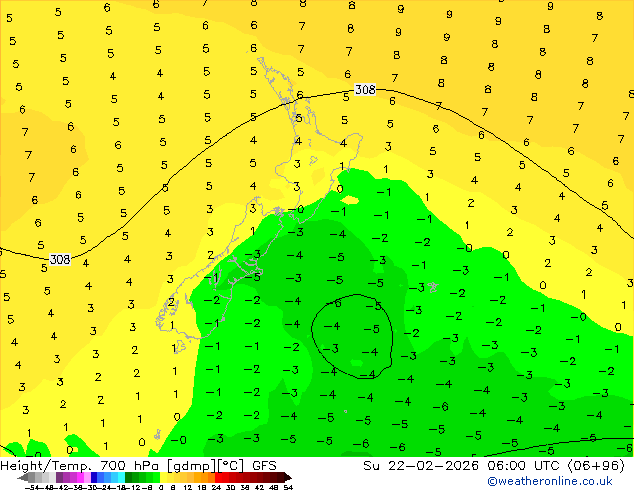The width and height of the screenshot is (634, 490).
Task: Pick the cyan swatch in the legend
Action: click(x=122, y=477)
